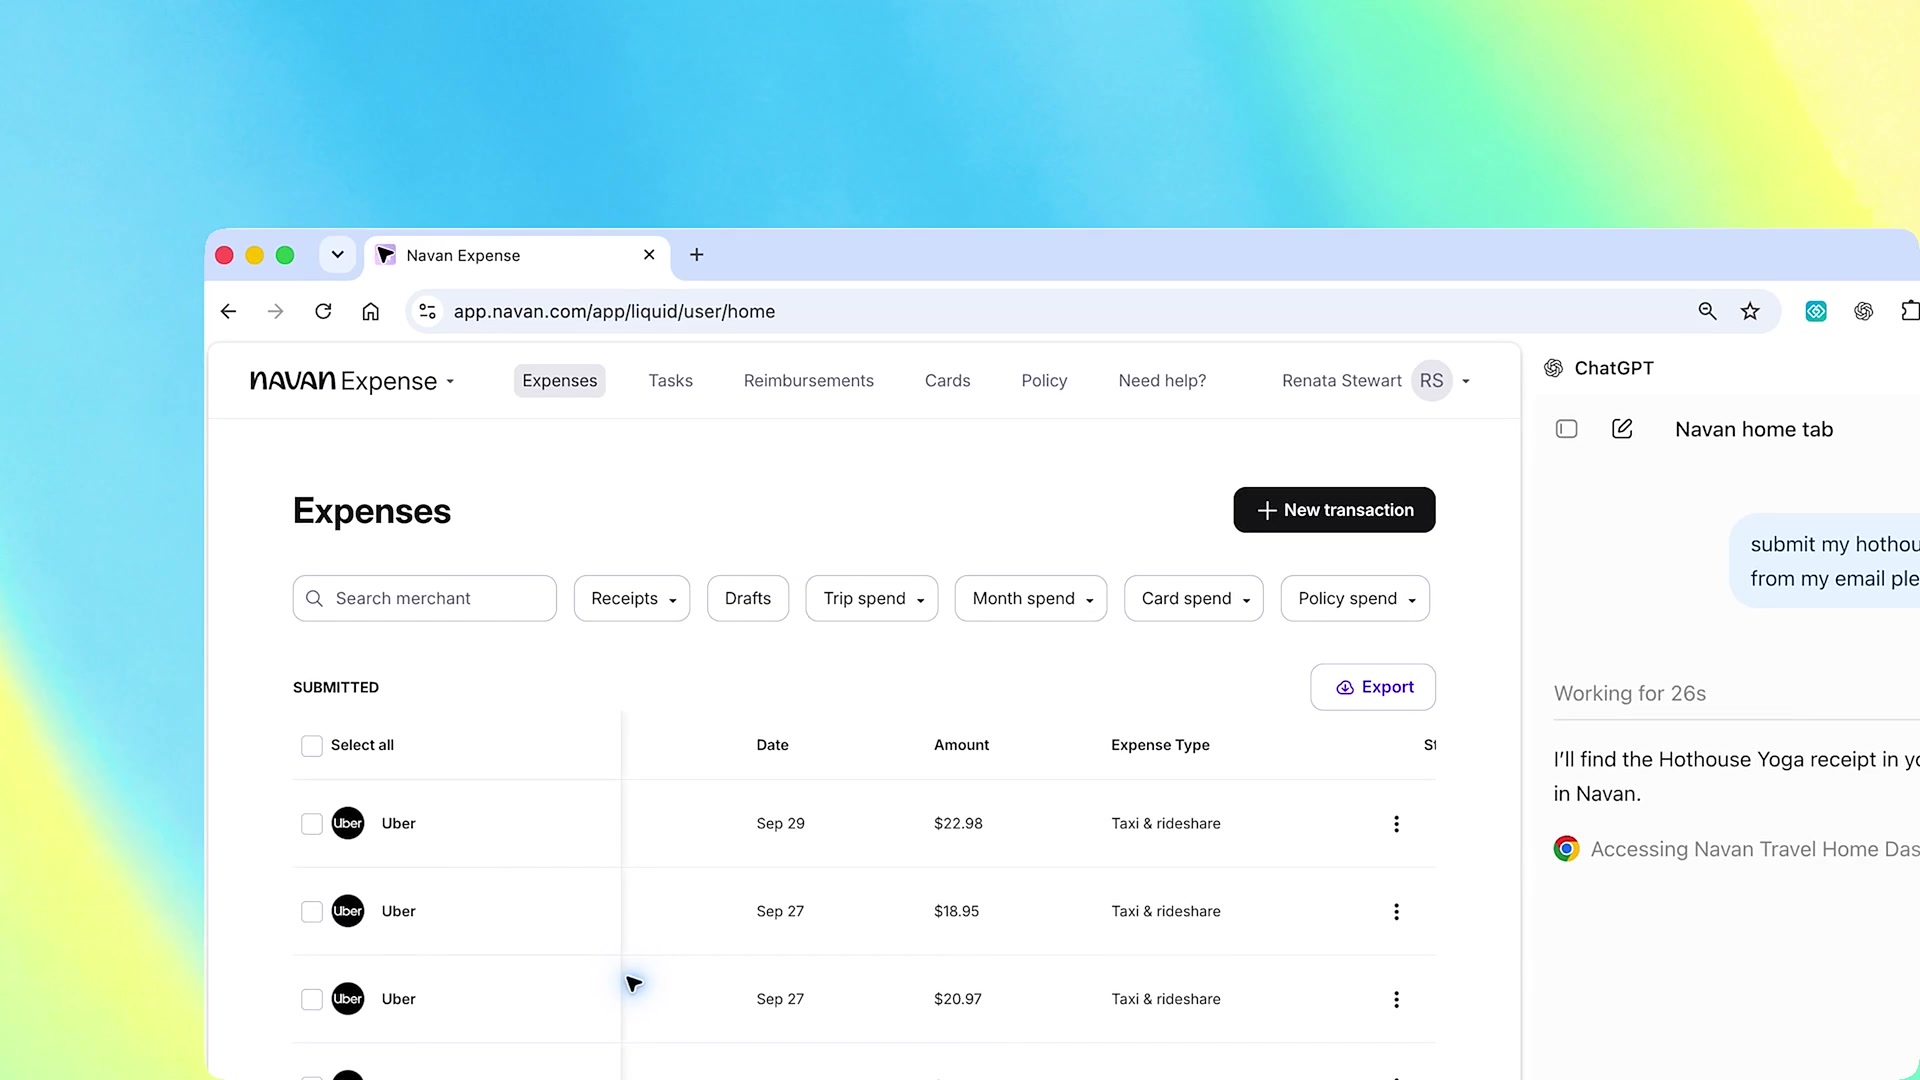Click the Search merchant field
The width and height of the screenshot is (1920, 1080).
point(425,599)
